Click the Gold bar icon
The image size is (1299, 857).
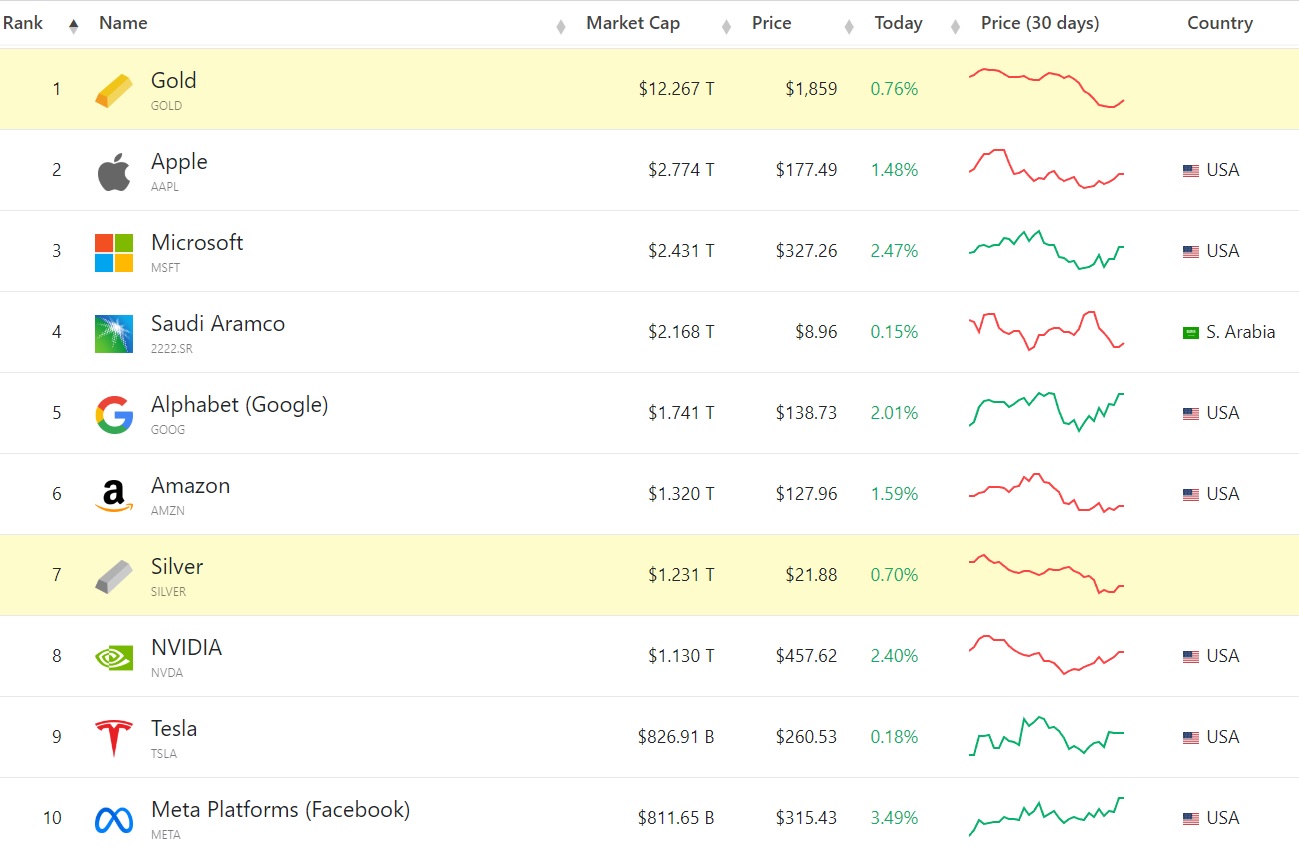(x=114, y=89)
